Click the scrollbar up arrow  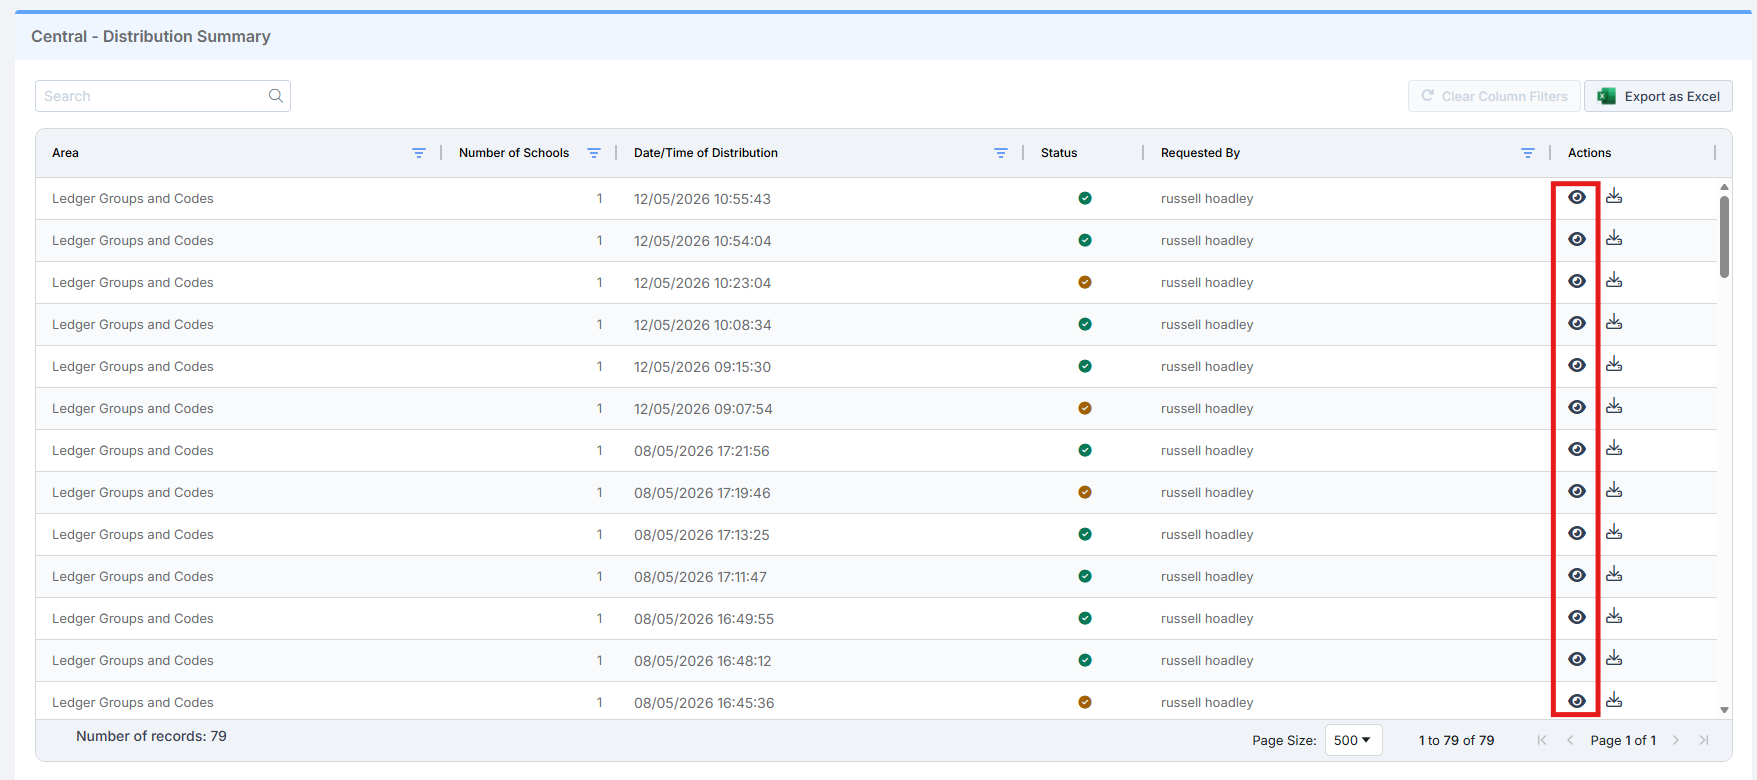coord(1724,187)
